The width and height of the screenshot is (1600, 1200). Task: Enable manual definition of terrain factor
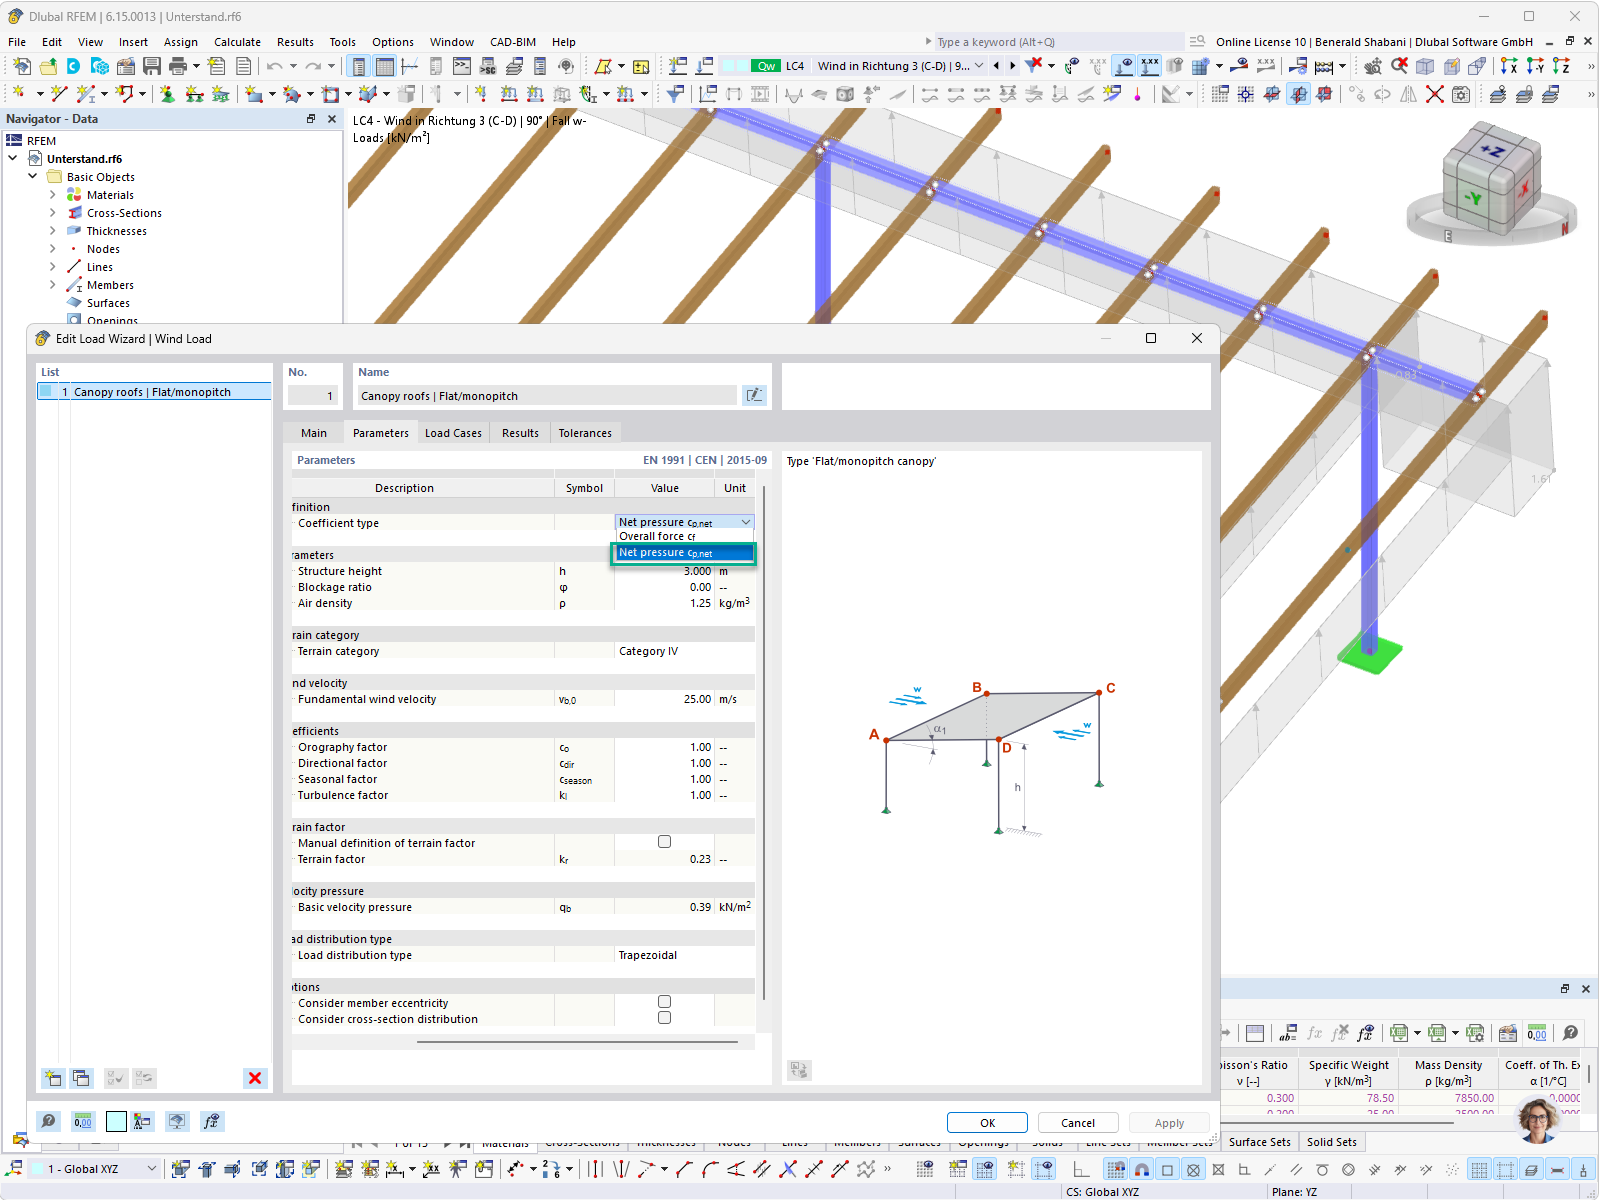coord(664,842)
